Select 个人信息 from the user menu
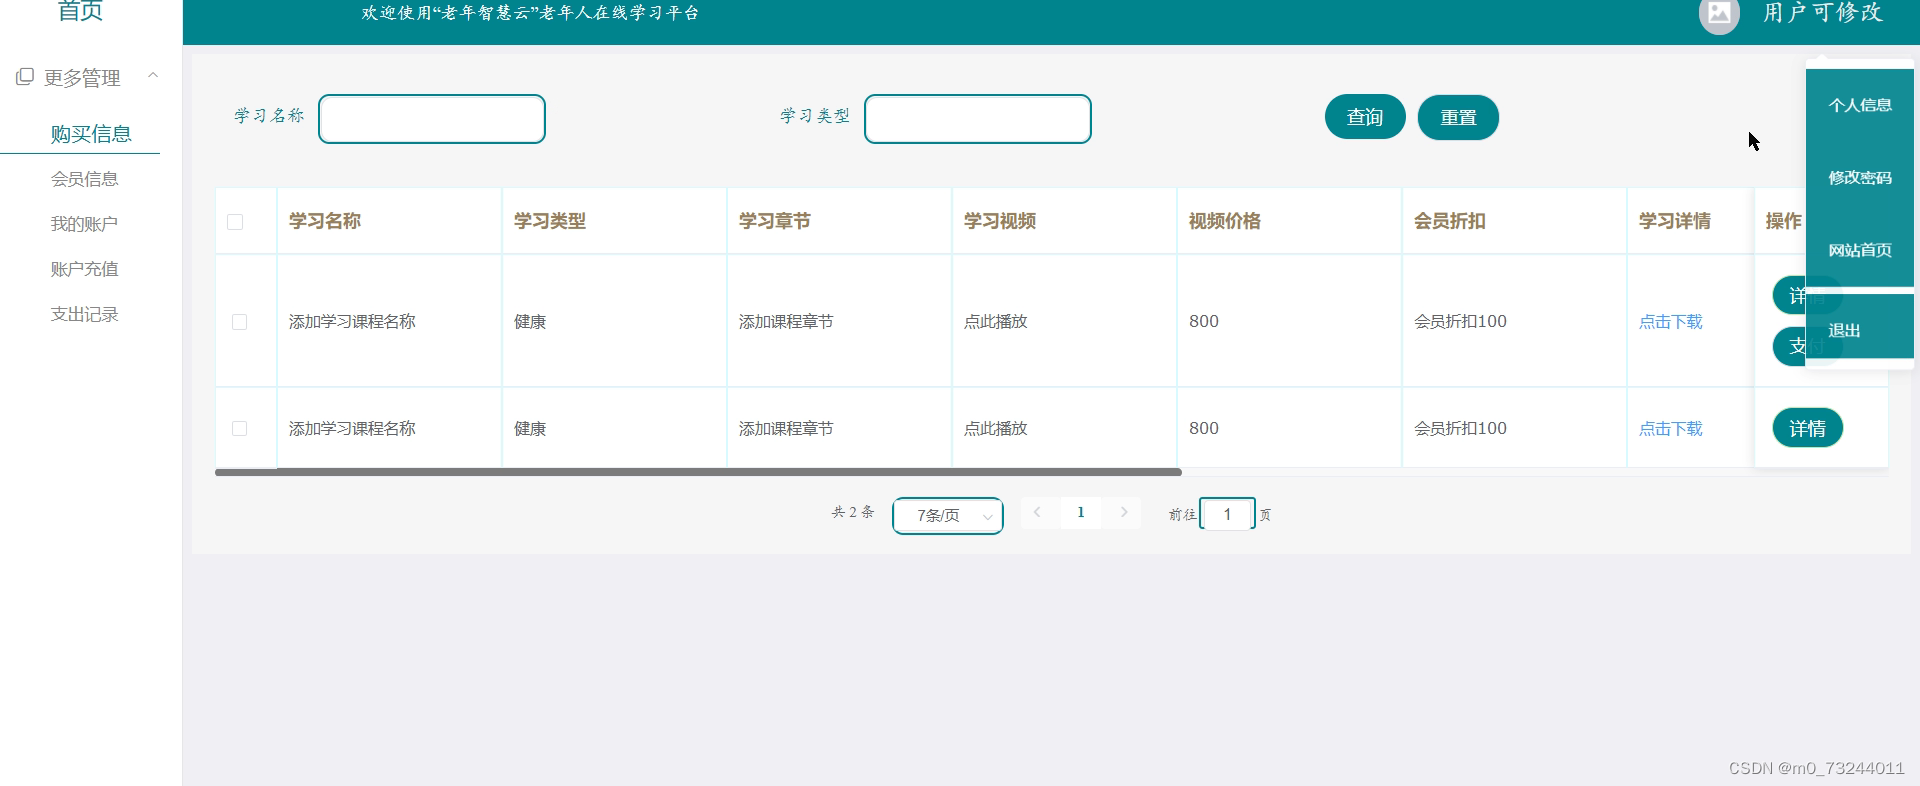 click(1860, 105)
